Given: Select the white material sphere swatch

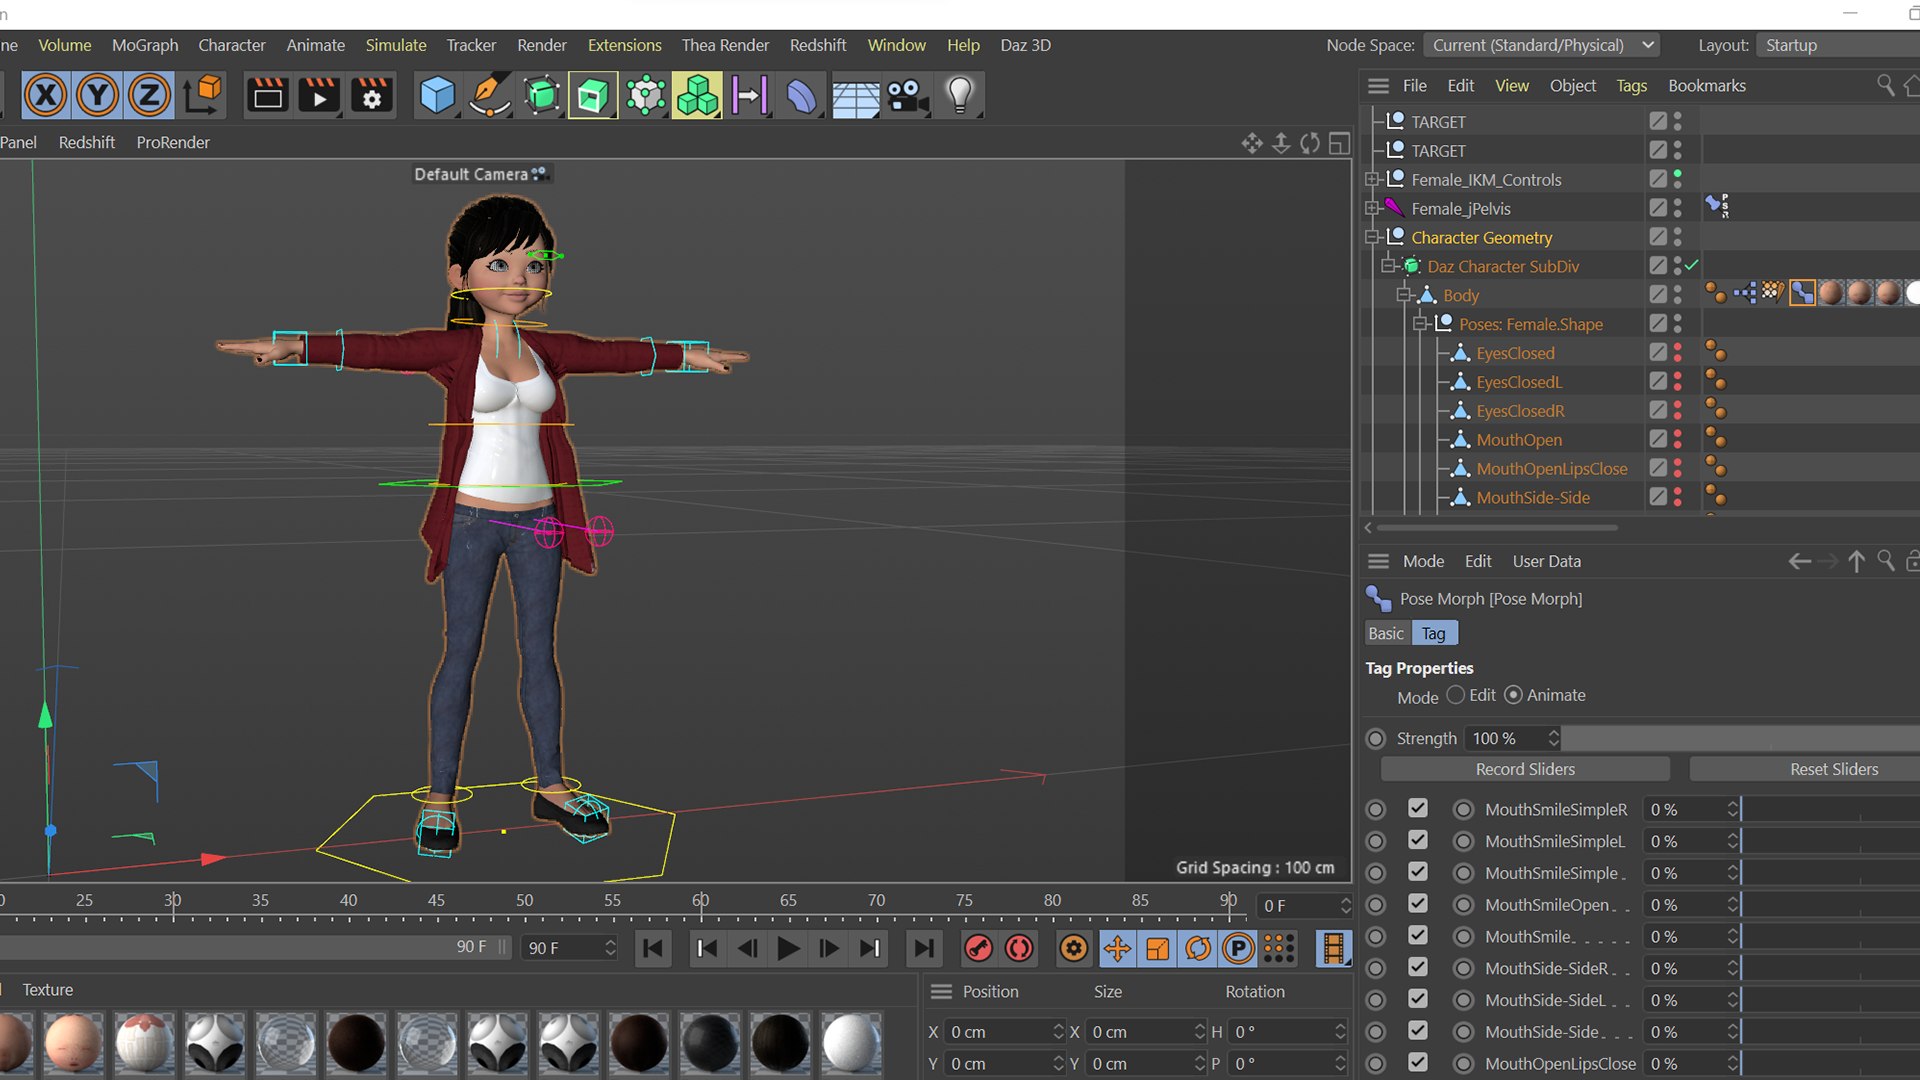Looking at the screenshot, I should tap(851, 1042).
